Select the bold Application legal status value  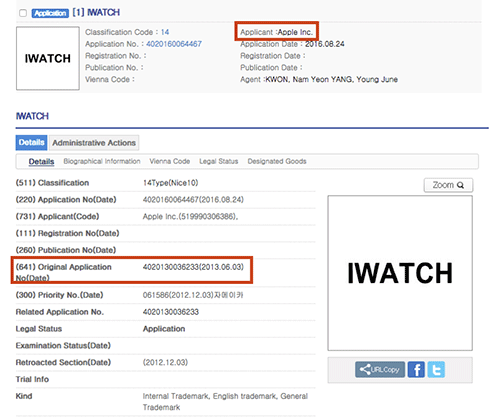(x=164, y=329)
